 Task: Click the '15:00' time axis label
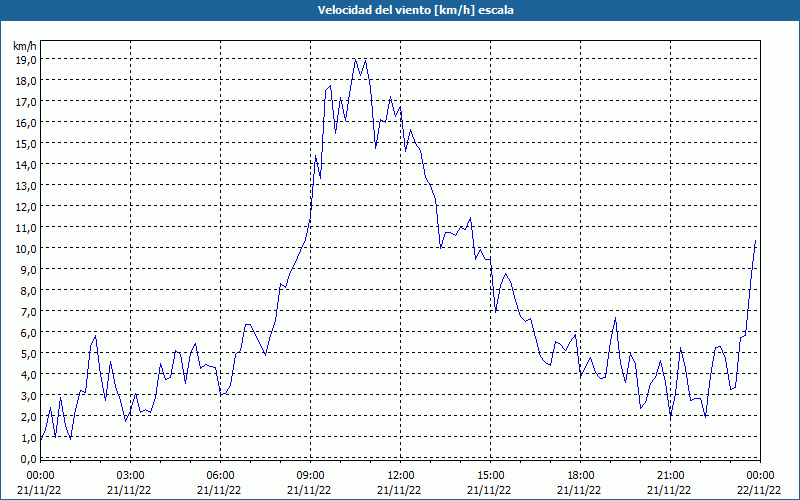pyautogui.click(x=491, y=476)
